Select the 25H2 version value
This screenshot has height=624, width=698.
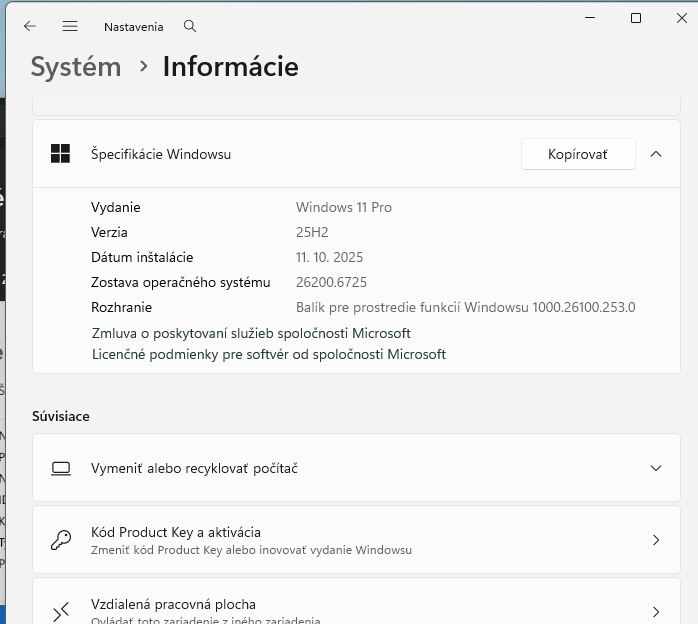coord(312,232)
